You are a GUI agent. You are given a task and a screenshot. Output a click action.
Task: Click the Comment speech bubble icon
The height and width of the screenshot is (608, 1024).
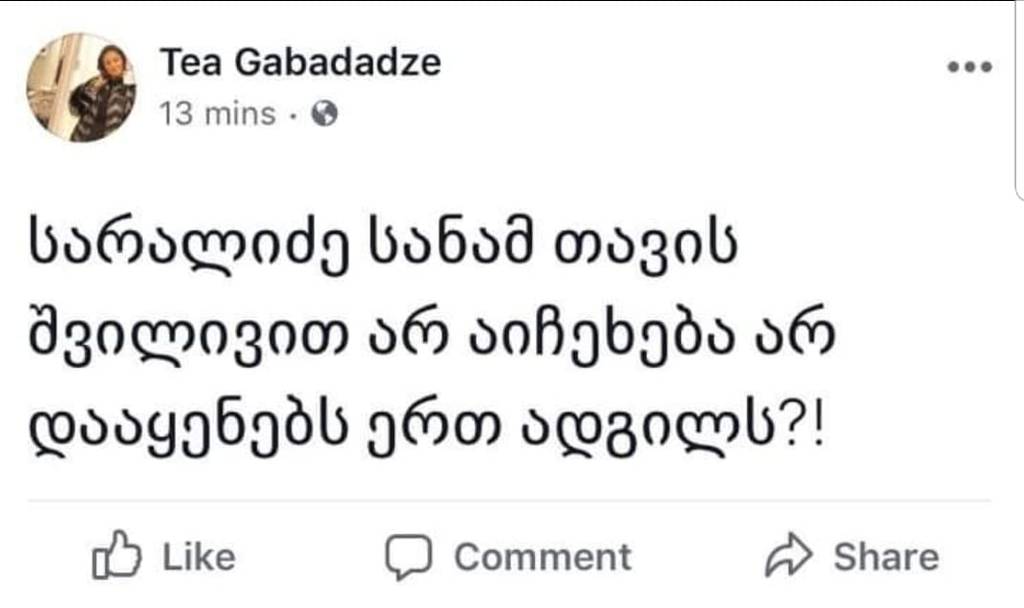(x=408, y=557)
